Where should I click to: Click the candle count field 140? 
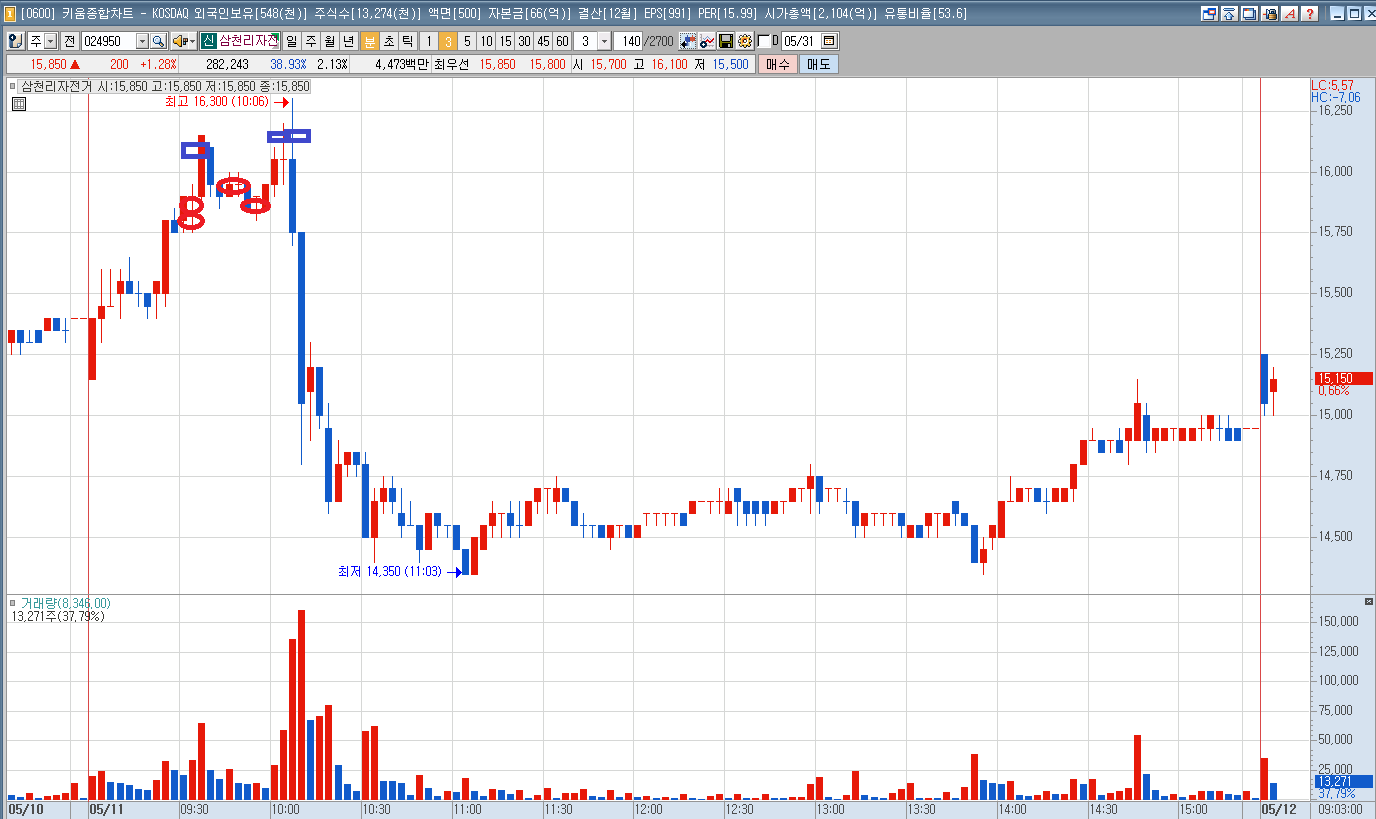(627, 41)
